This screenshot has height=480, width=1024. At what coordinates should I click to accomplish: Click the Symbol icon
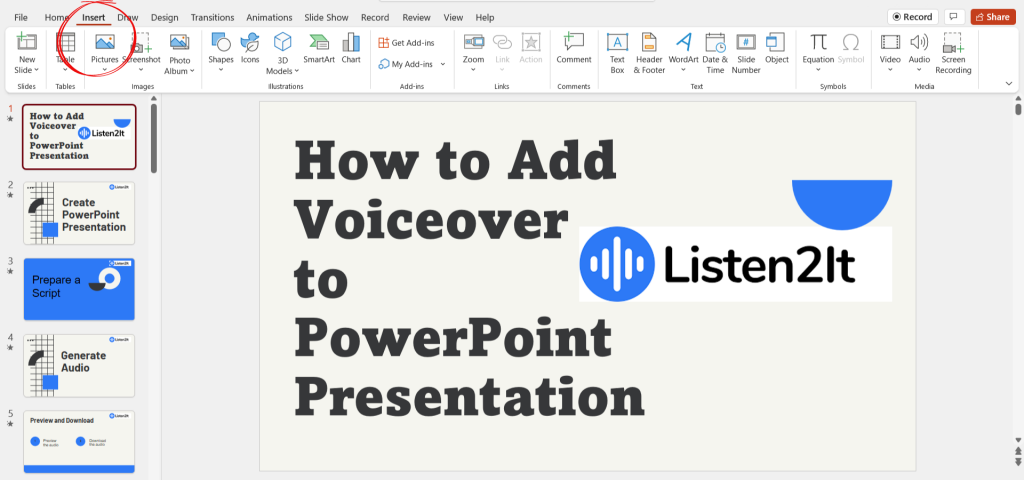tap(851, 42)
